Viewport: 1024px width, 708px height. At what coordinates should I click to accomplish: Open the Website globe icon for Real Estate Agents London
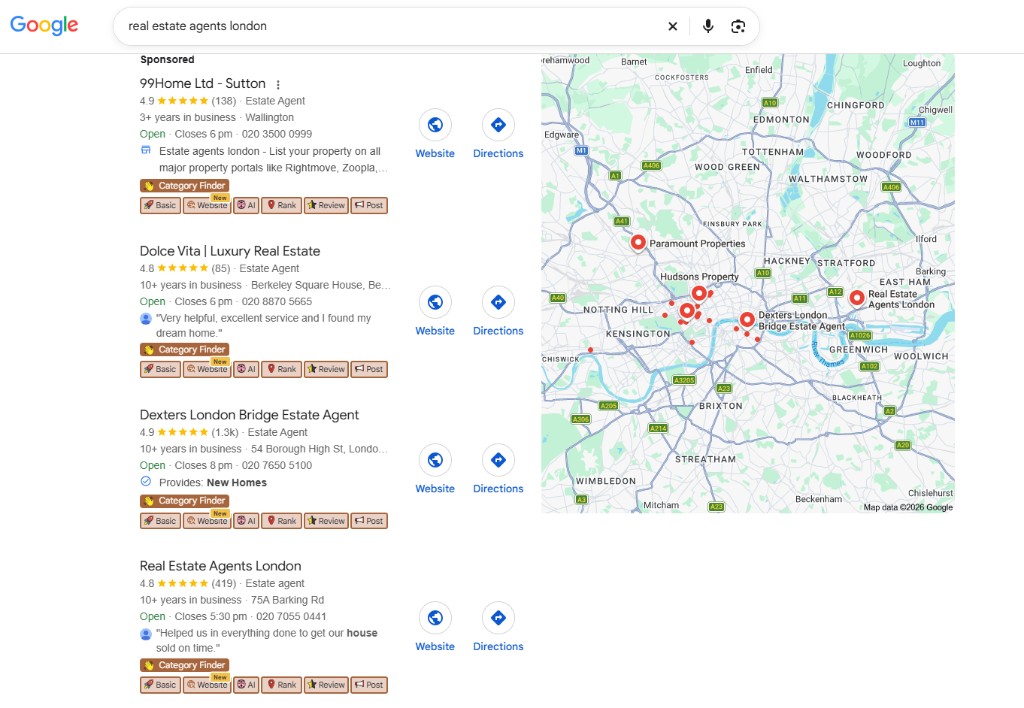pos(435,618)
